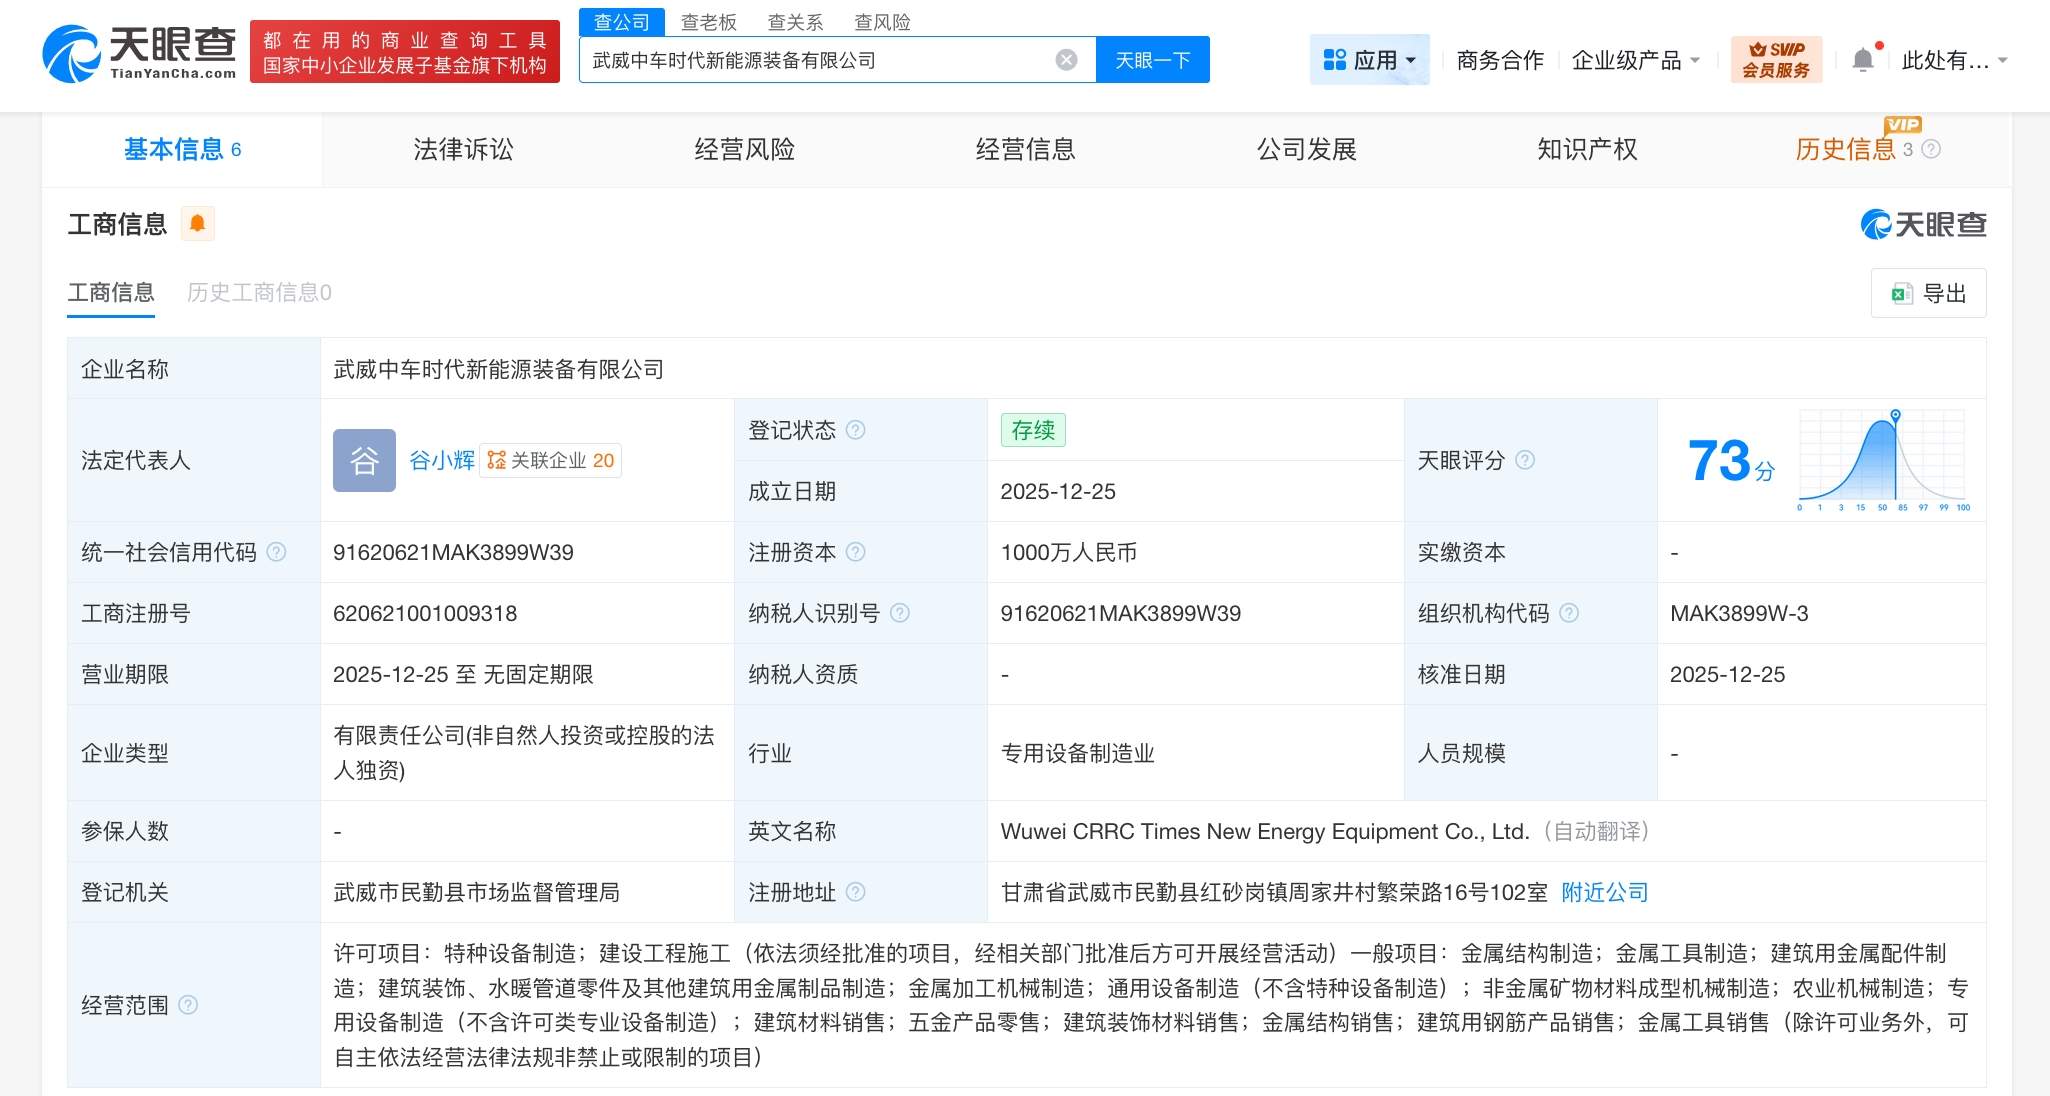Expand the 应用 dropdown
The image size is (2050, 1096).
(1370, 59)
